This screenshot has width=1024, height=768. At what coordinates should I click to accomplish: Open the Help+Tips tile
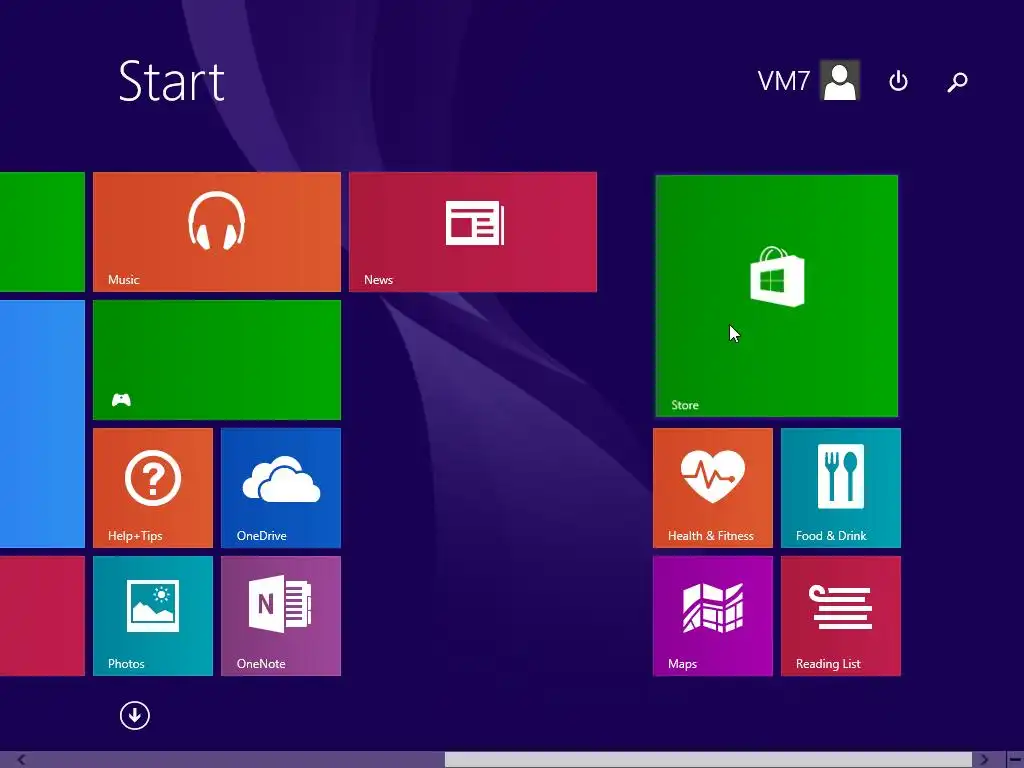(x=153, y=488)
